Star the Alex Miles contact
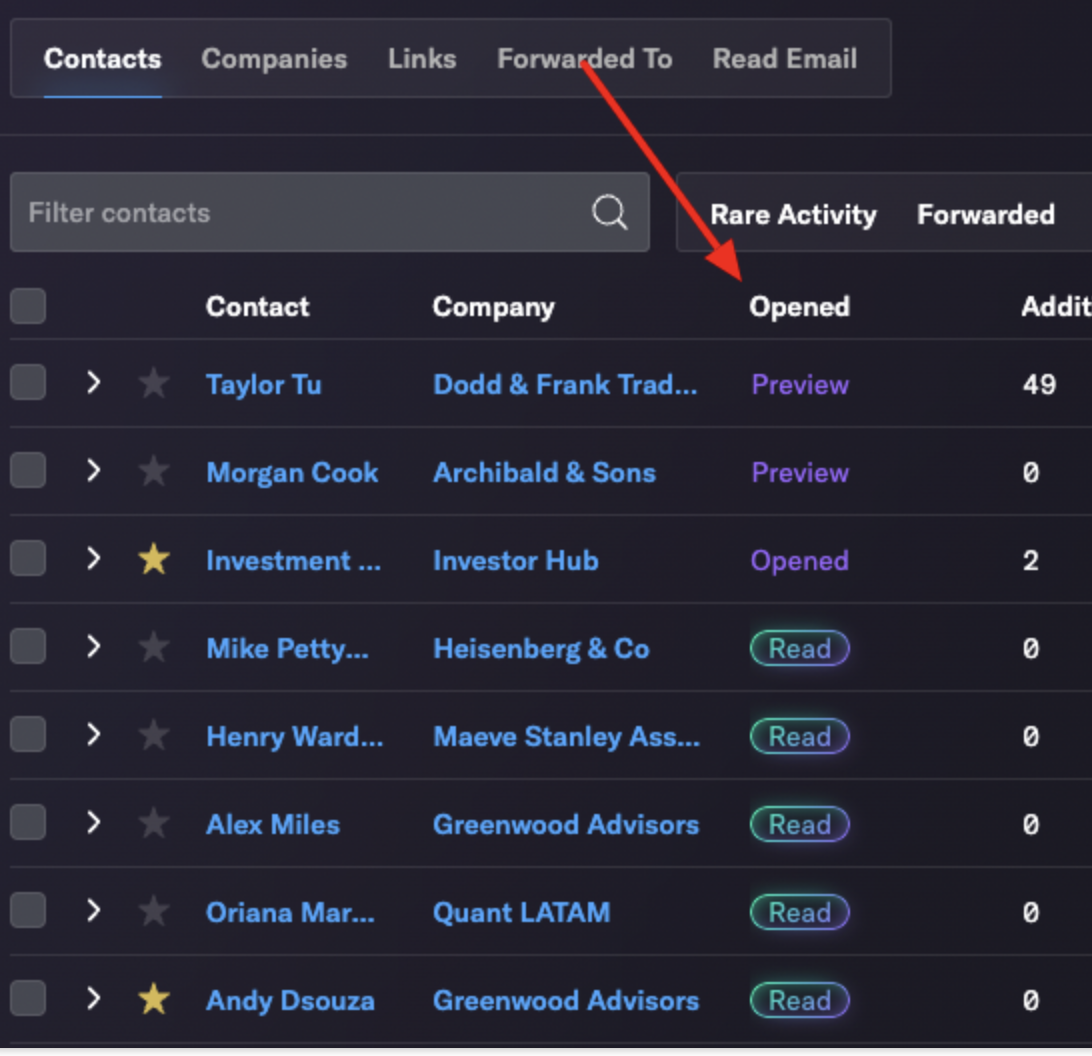The height and width of the screenshot is (1056, 1092). (x=154, y=823)
